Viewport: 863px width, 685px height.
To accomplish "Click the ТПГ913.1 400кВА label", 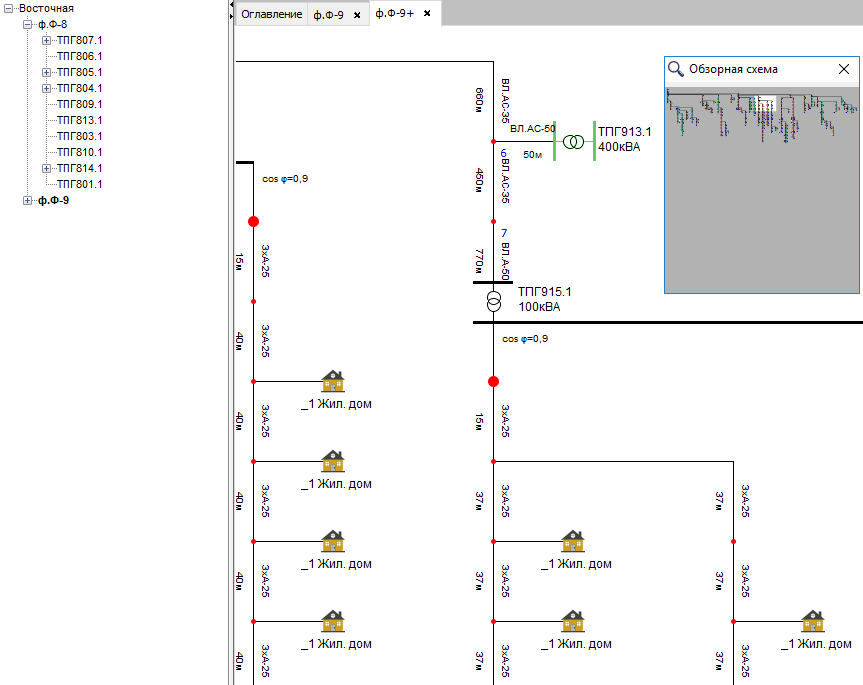I will 625,139.
